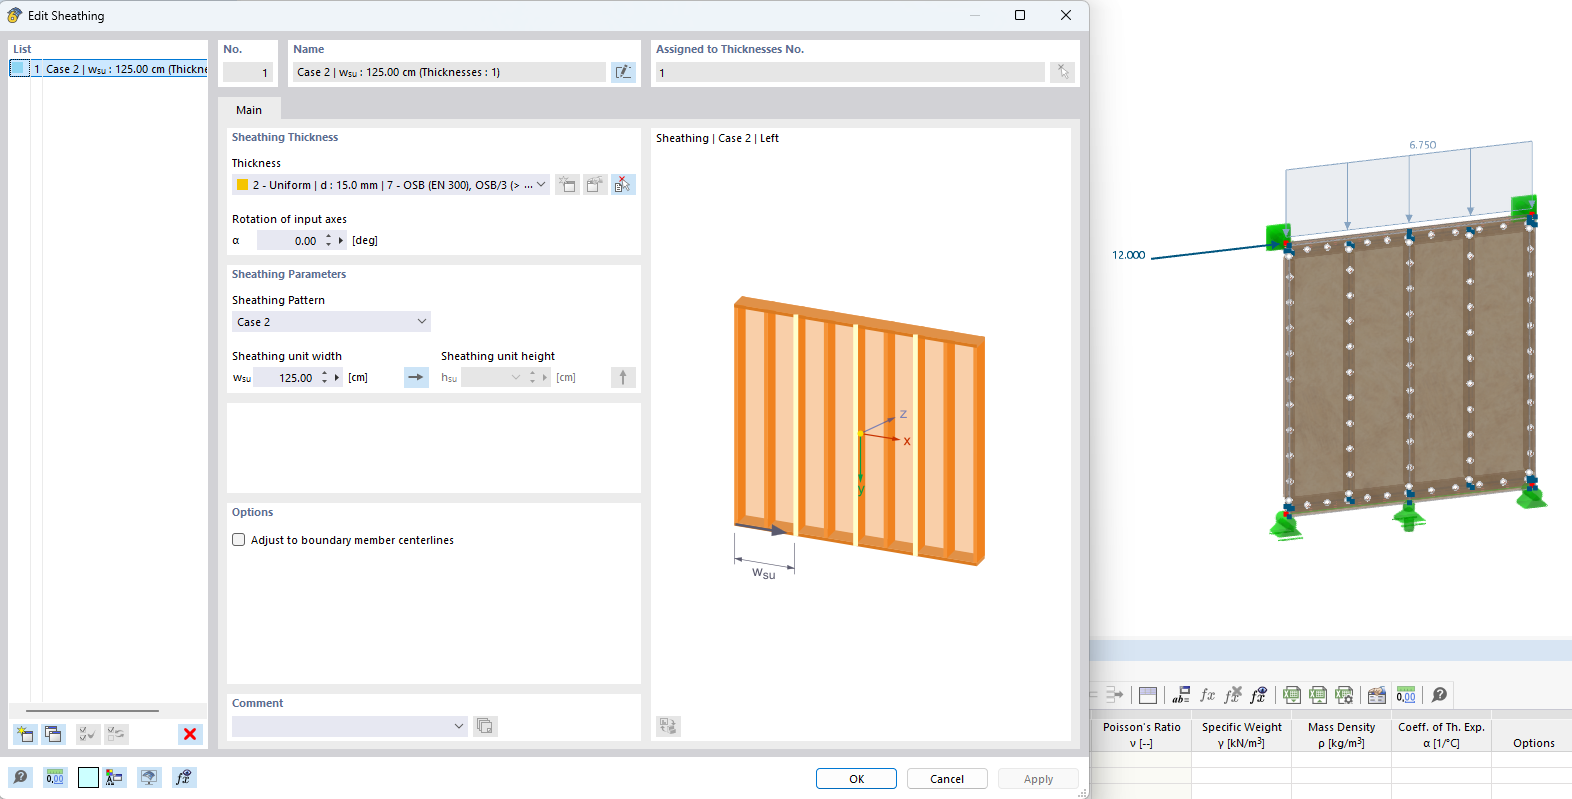Click the 12.000 load label in the 3D model view
This screenshot has width=1572, height=799.
pos(1129,255)
